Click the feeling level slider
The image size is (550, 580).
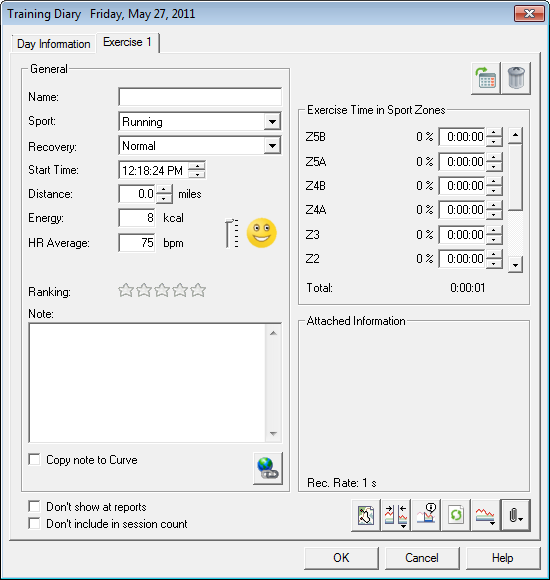[x=232, y=233]
